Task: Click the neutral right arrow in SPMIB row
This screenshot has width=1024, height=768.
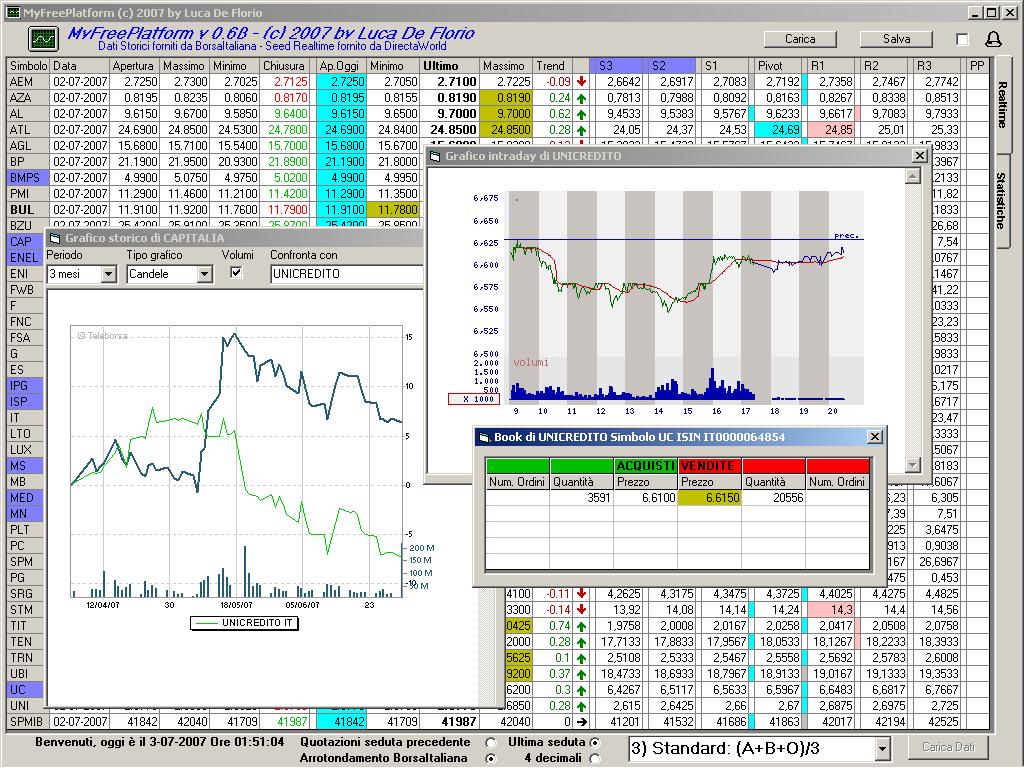Action: [581, 722]
